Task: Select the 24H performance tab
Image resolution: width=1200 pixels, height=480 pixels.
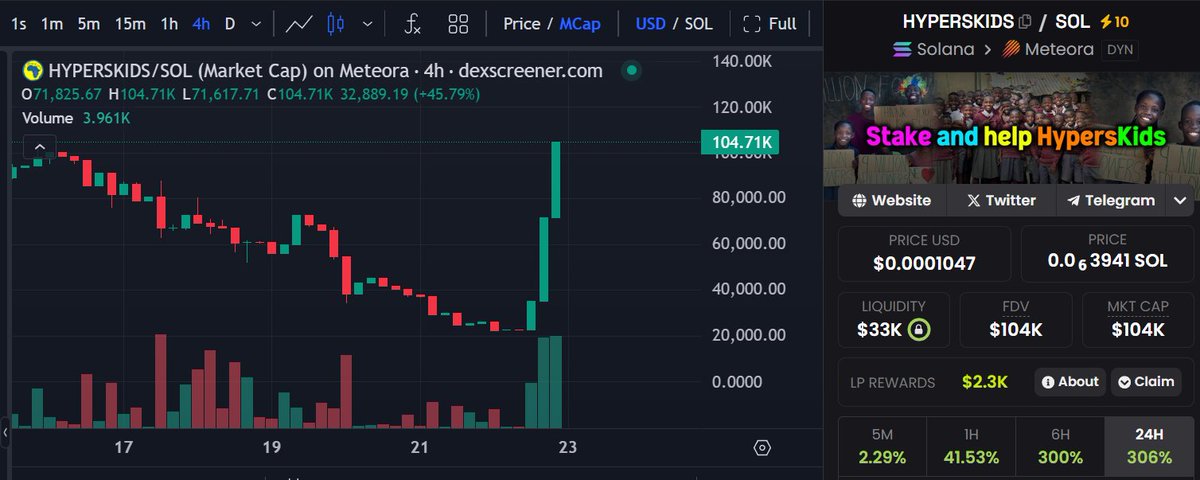Action: (x=1150, y=446)
